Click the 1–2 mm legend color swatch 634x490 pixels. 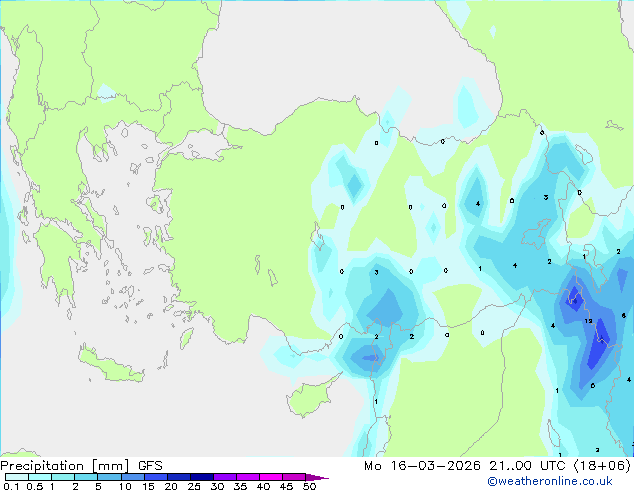tap(63, 477)
